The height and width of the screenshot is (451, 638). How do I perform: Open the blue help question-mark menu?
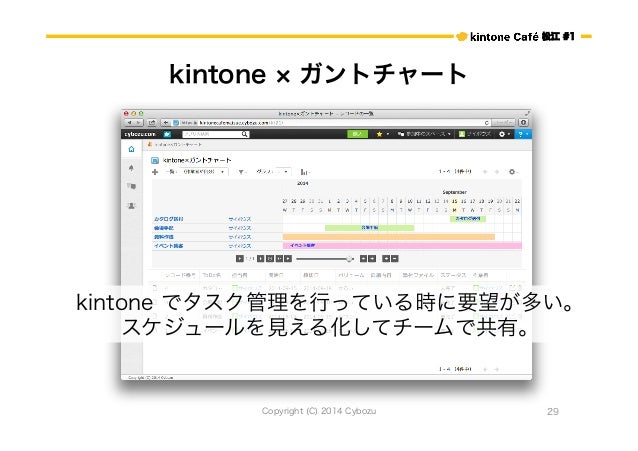(523, 134)
